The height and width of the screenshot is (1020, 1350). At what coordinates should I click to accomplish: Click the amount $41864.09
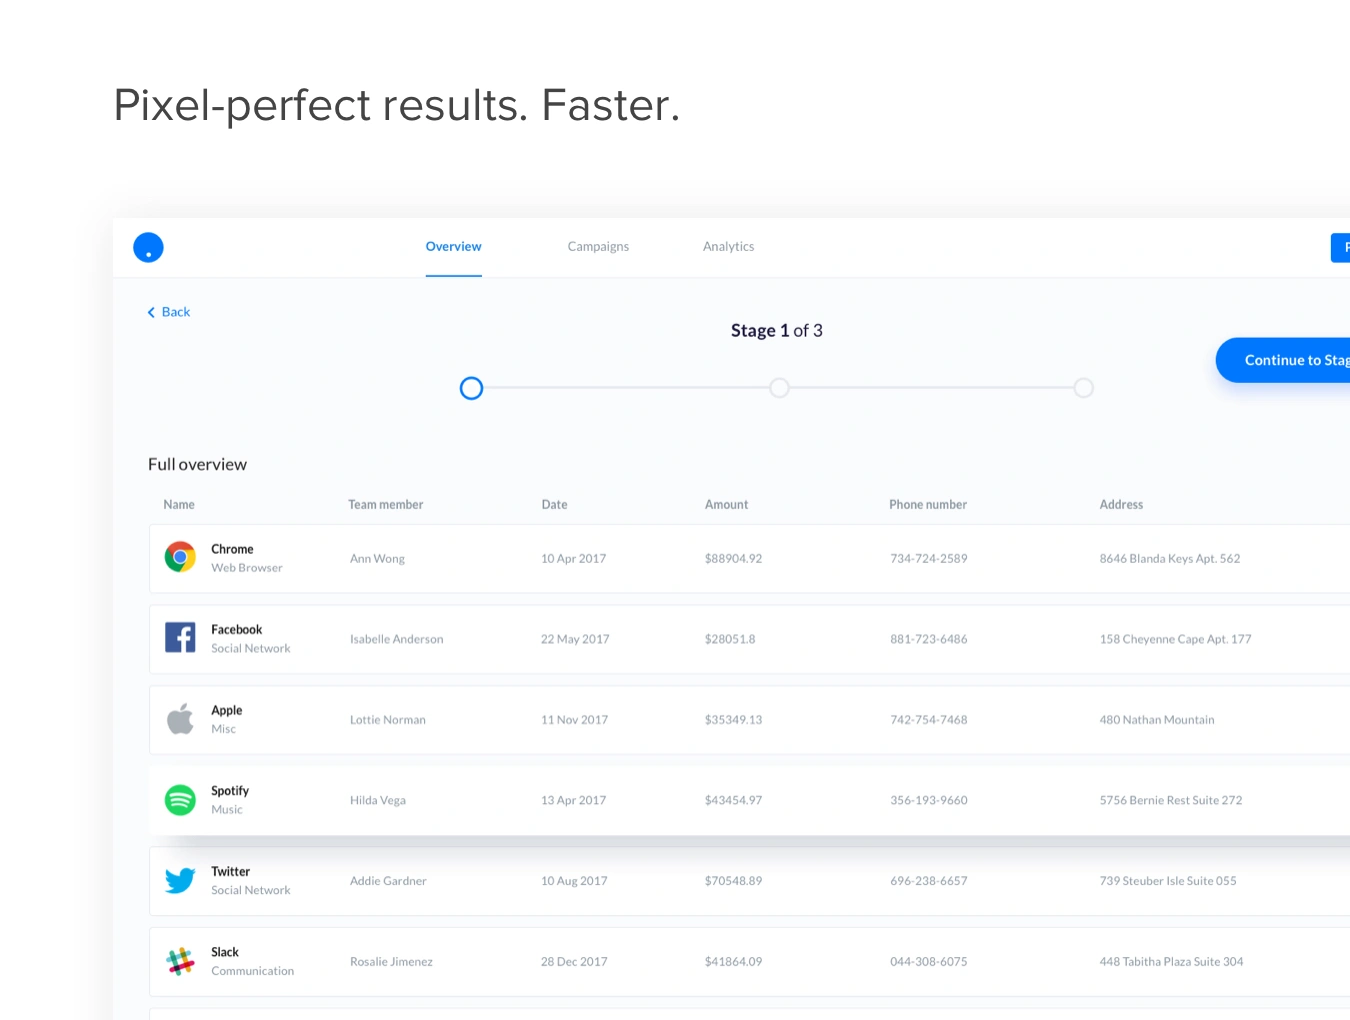point(733,961)
